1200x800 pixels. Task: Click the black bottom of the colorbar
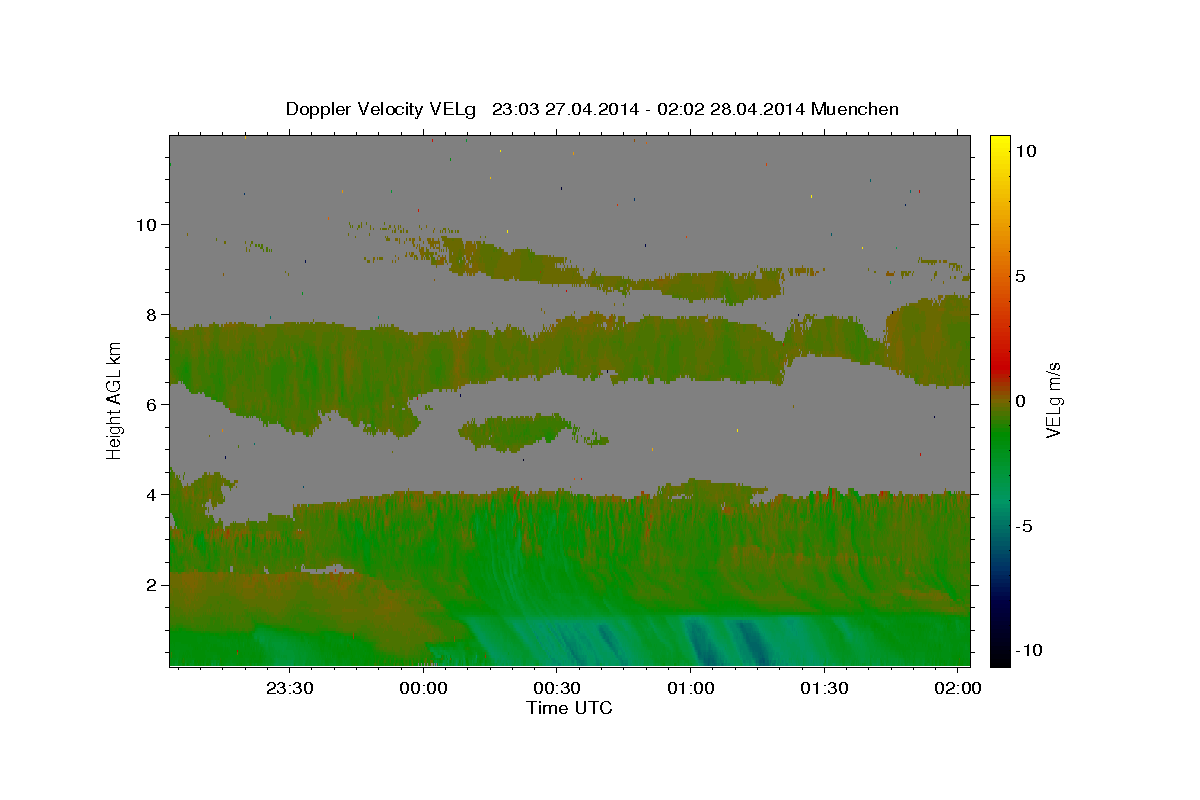coord(1000,658)
